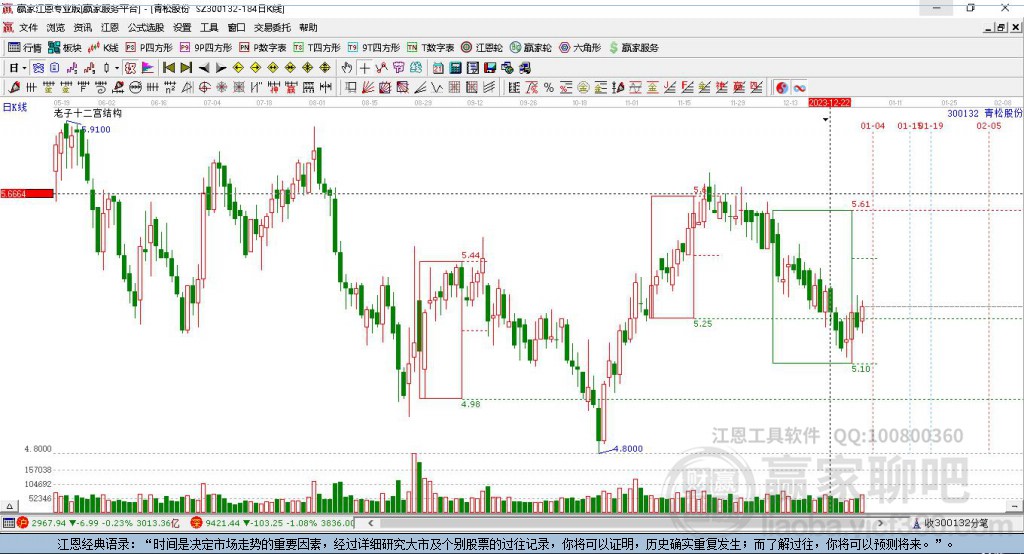Open the 行情 quotes view
The image size is (1024, 554).
click(25, 48)
